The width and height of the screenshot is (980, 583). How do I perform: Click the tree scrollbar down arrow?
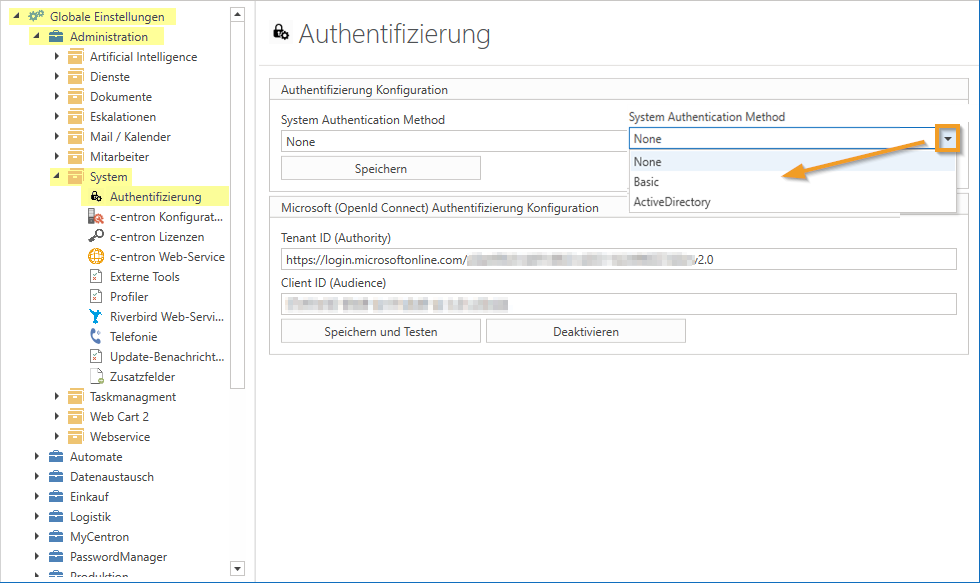pos(237,568)
